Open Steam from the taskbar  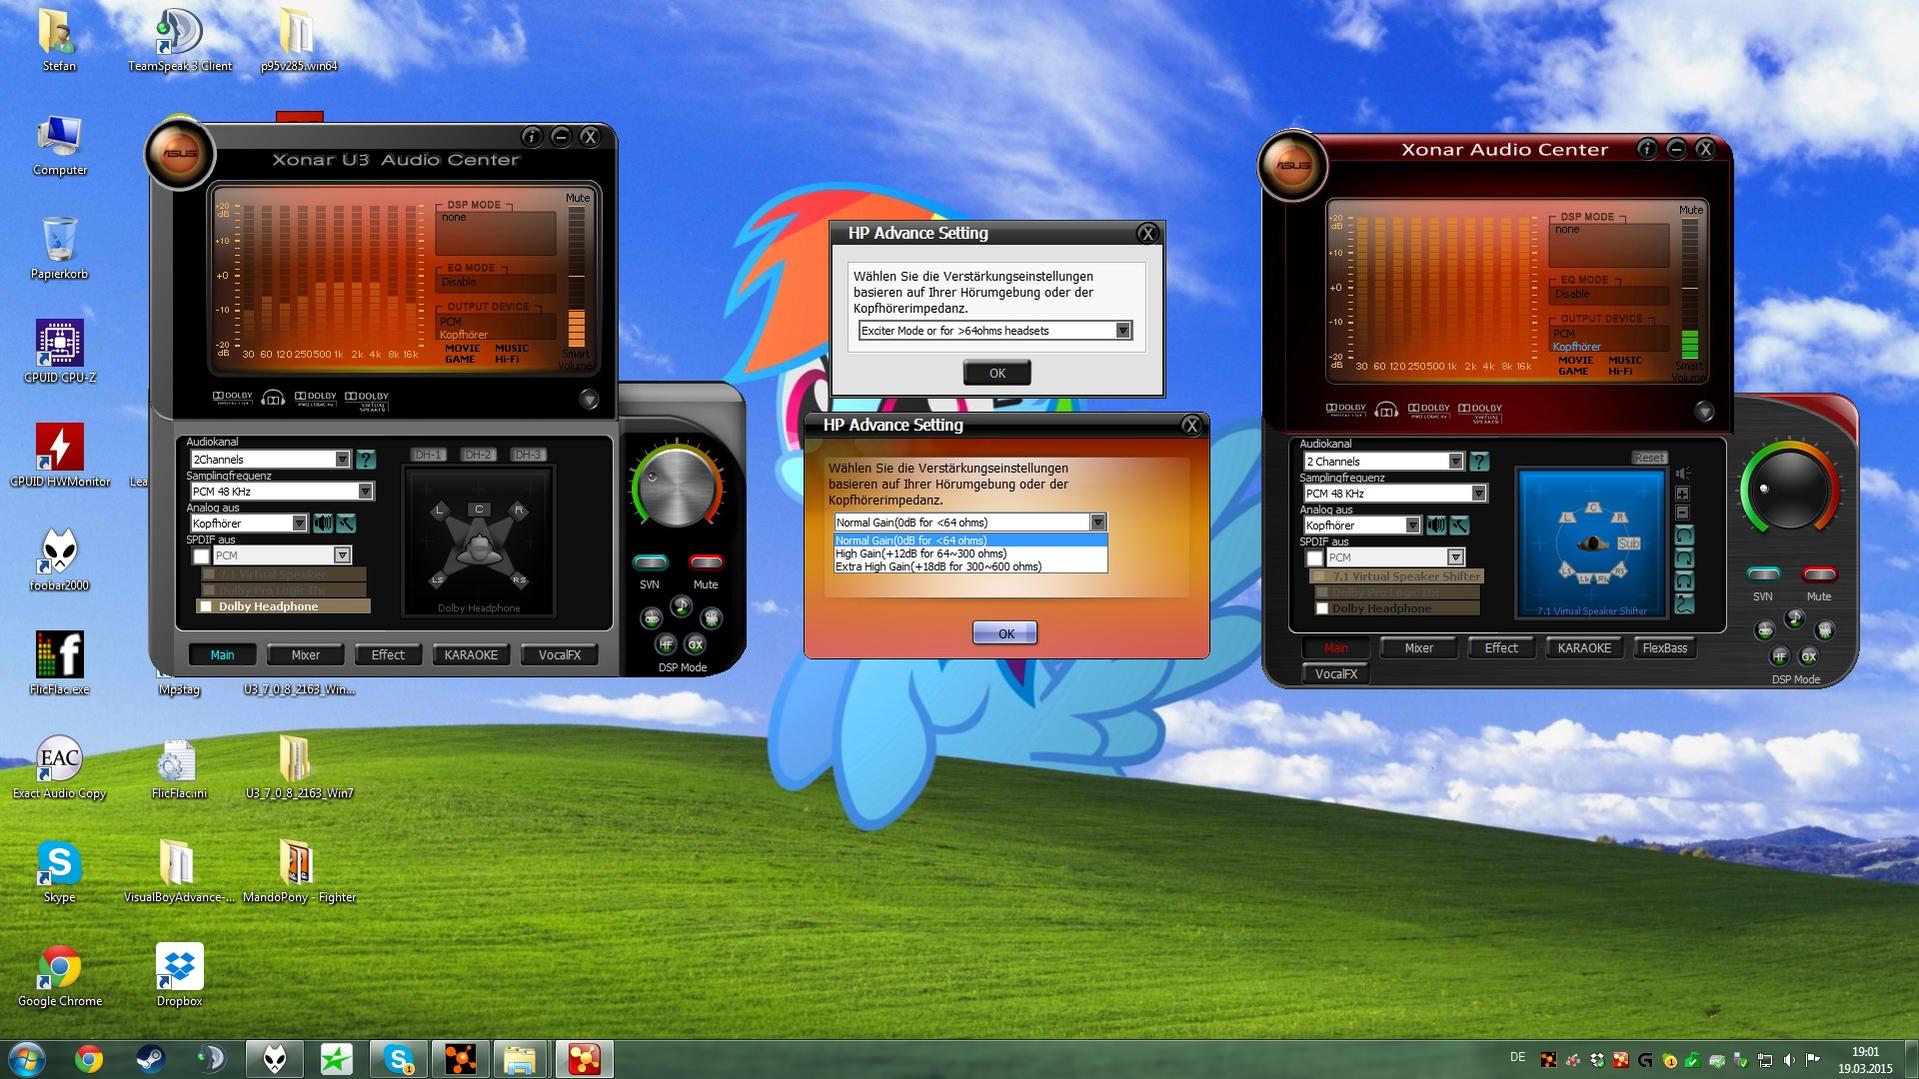tap(150, 1059)
